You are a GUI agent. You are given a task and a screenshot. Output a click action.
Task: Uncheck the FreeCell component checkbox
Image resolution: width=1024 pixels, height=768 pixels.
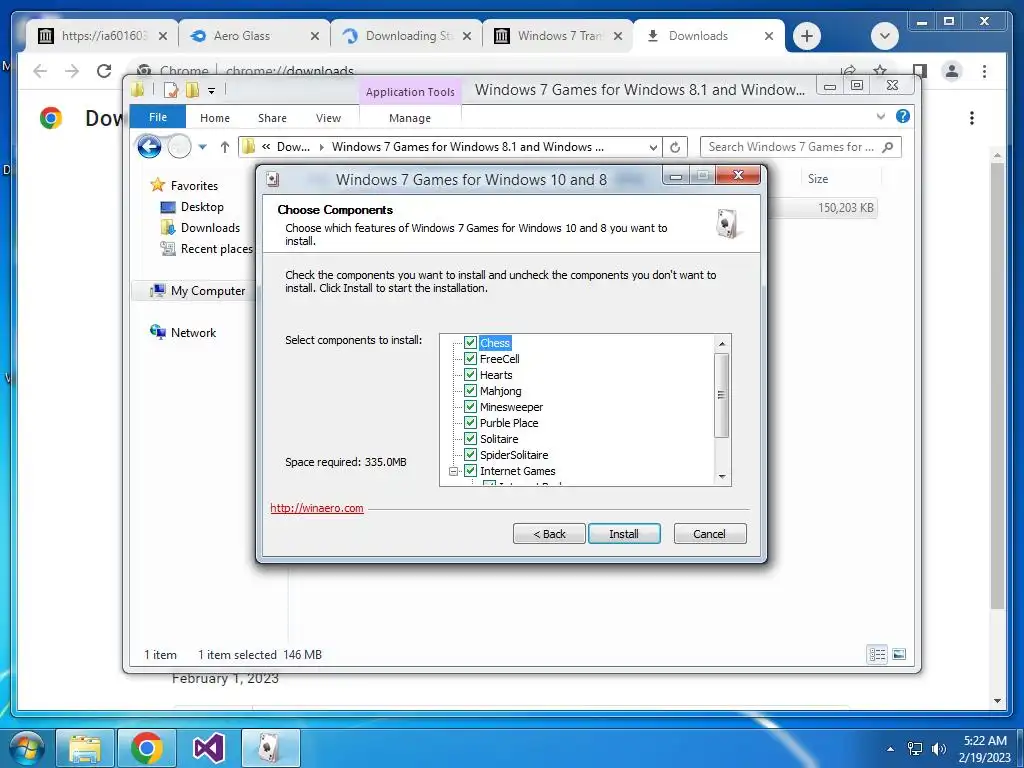pos(470,359)
